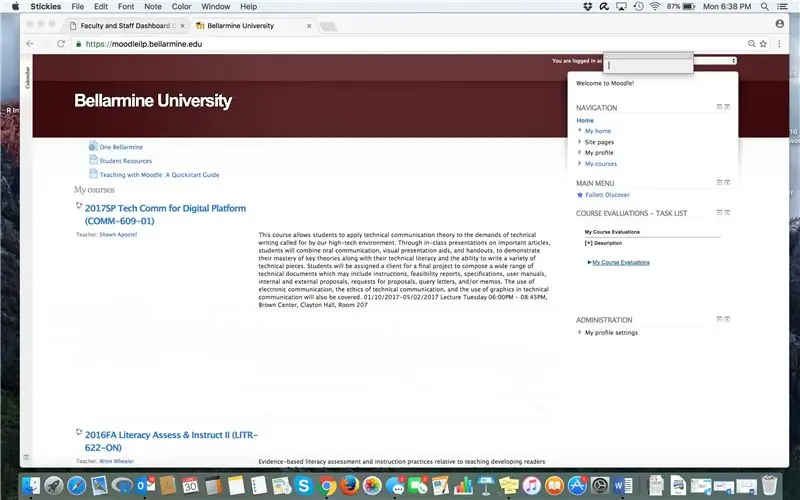Open teacher Shawn Apostel's profile link

(118, 235)
